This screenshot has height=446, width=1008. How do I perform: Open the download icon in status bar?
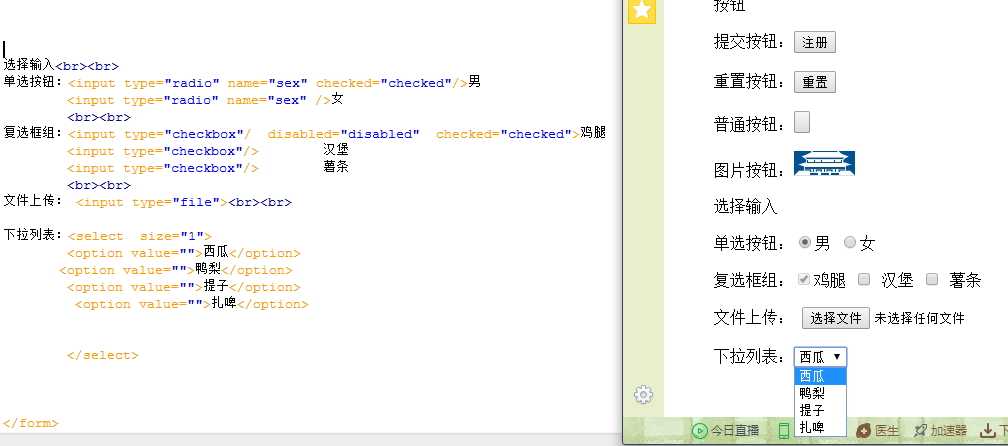(987, 431)
